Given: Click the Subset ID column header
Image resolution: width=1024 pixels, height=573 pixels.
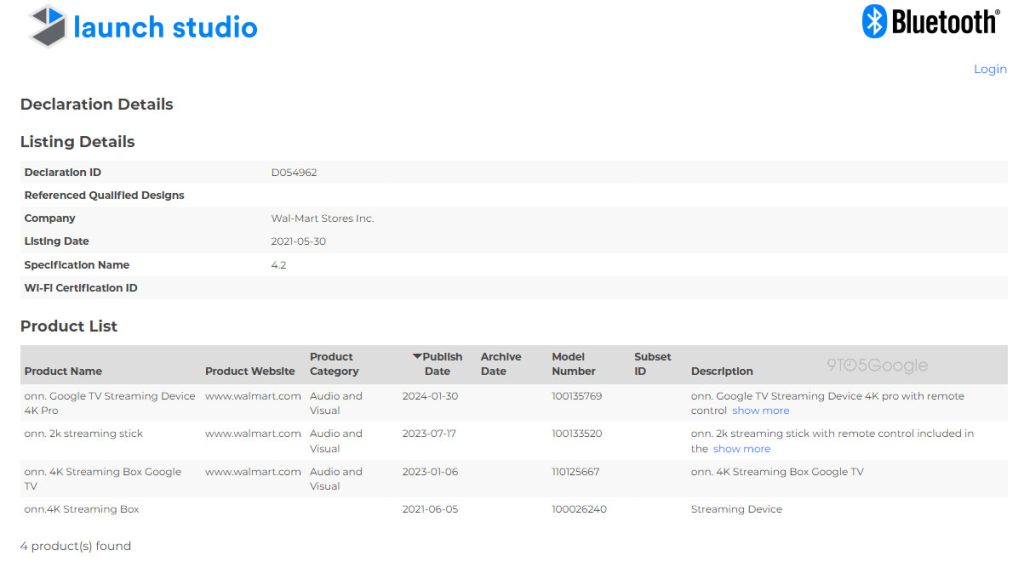Looking at the screenshot, I should pos(652,364).
